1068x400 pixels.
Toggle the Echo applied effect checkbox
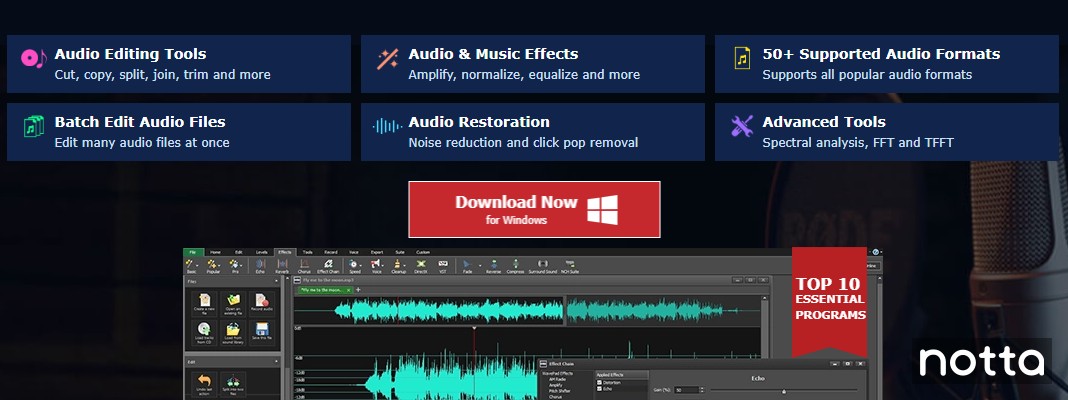pyautogui.click(x=599, y=388)
